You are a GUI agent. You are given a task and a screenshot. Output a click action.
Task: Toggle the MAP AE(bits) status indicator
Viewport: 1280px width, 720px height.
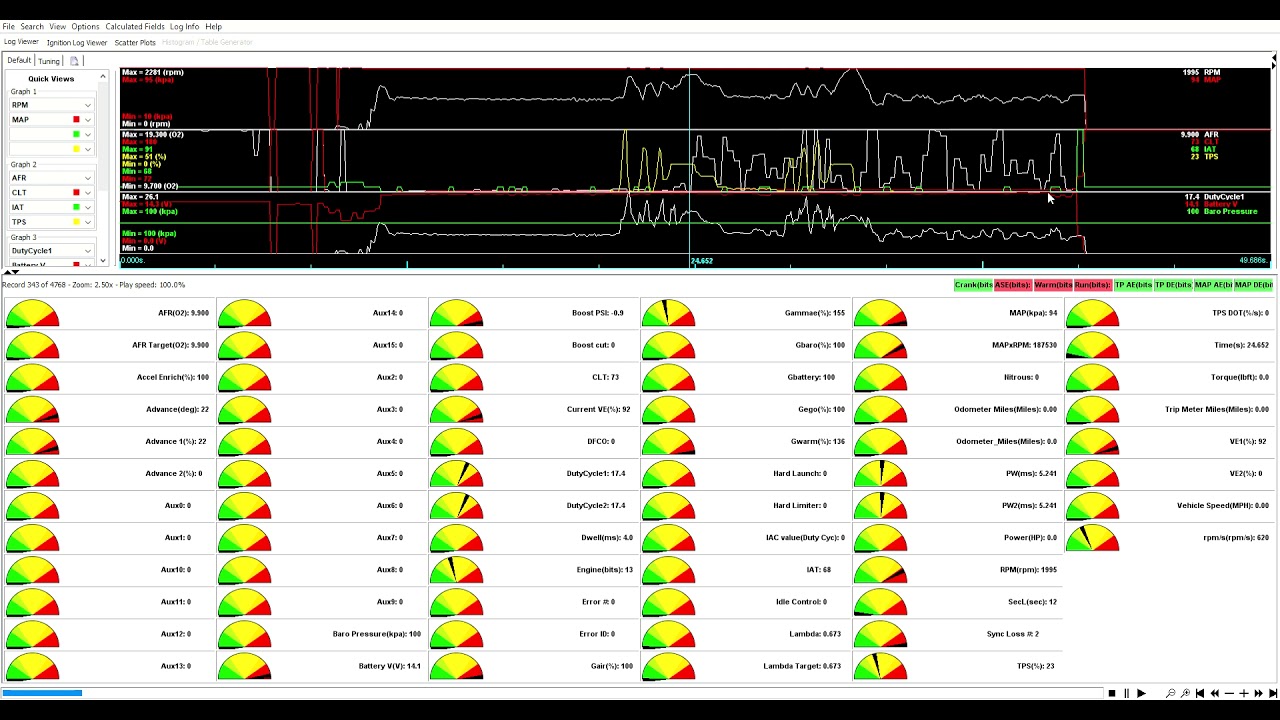point(1213,285)
